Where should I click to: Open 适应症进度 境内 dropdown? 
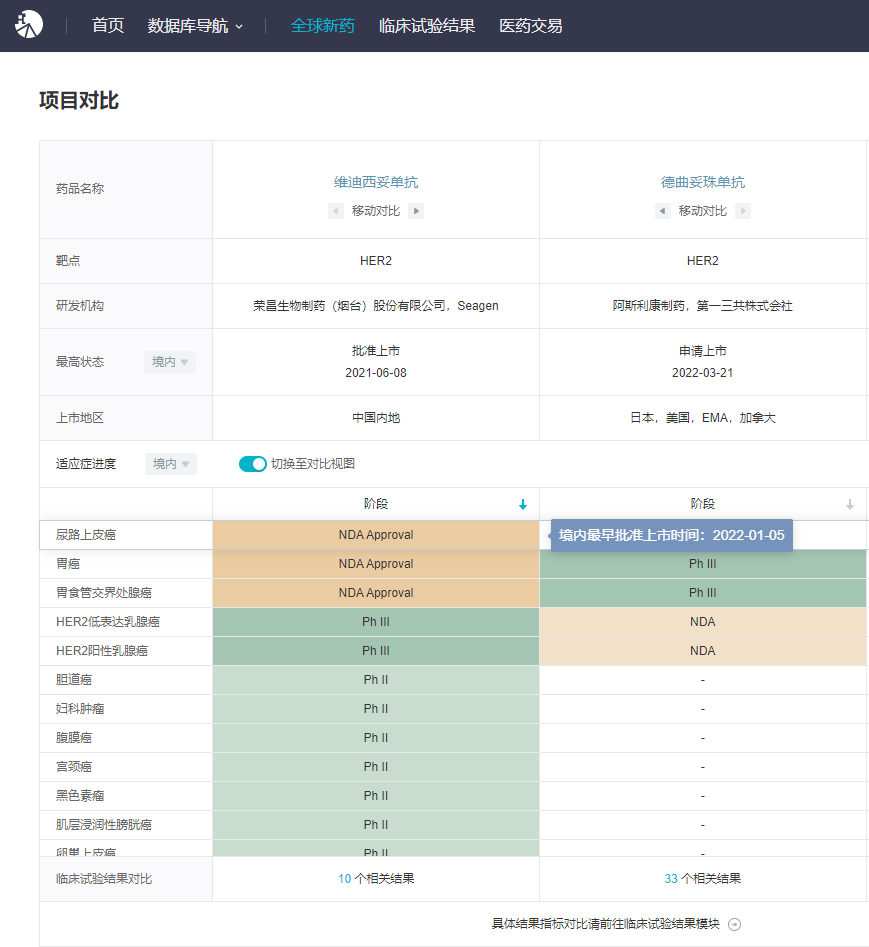(171, 464)
